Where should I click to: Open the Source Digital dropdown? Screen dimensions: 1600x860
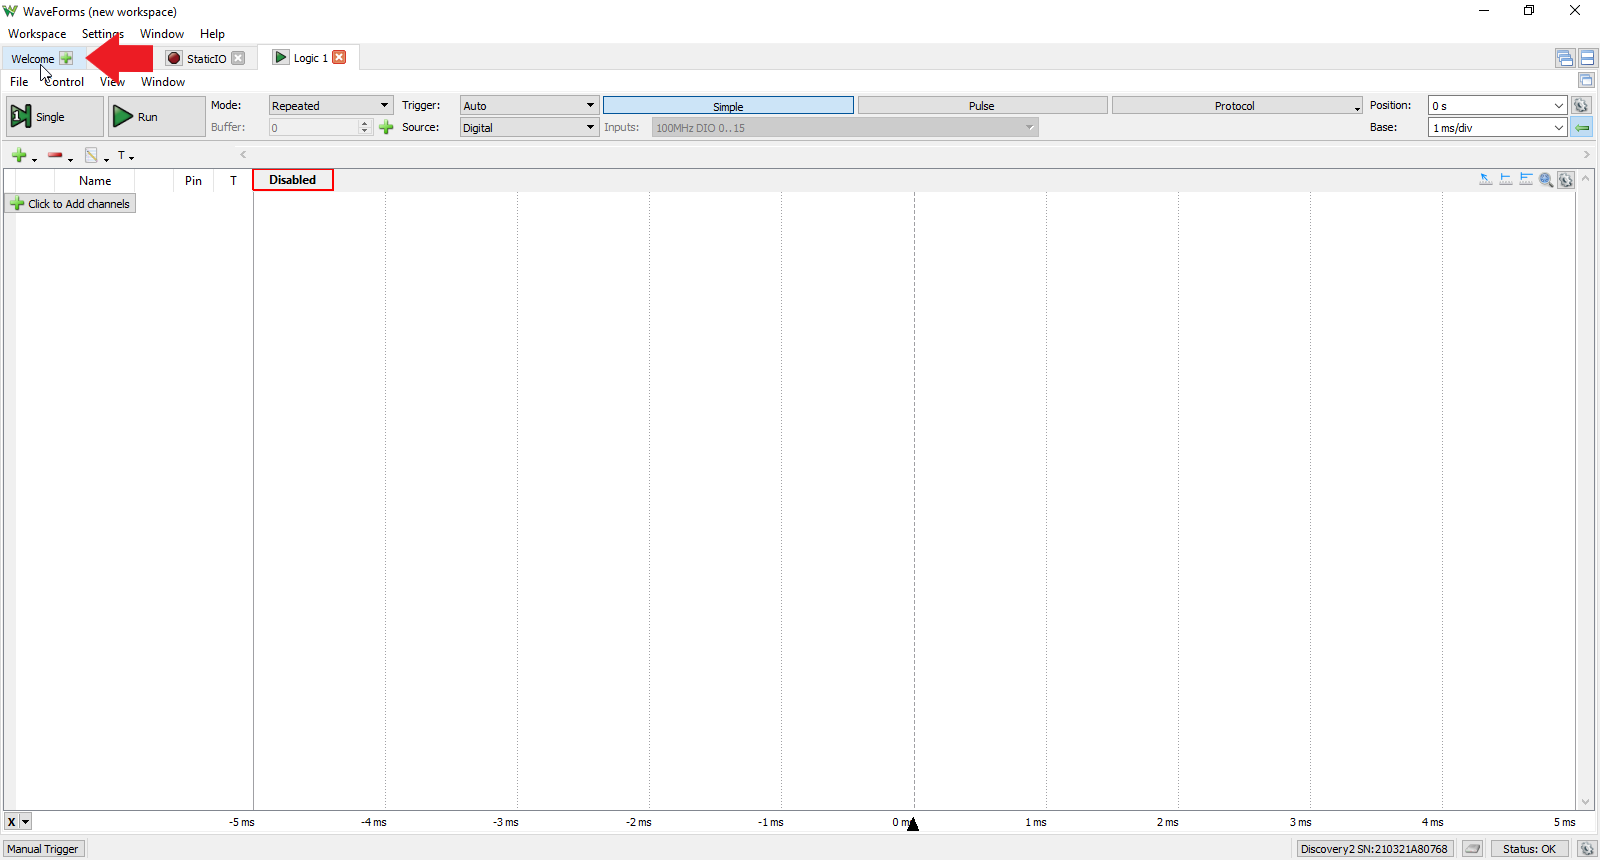tap(529, 127)
